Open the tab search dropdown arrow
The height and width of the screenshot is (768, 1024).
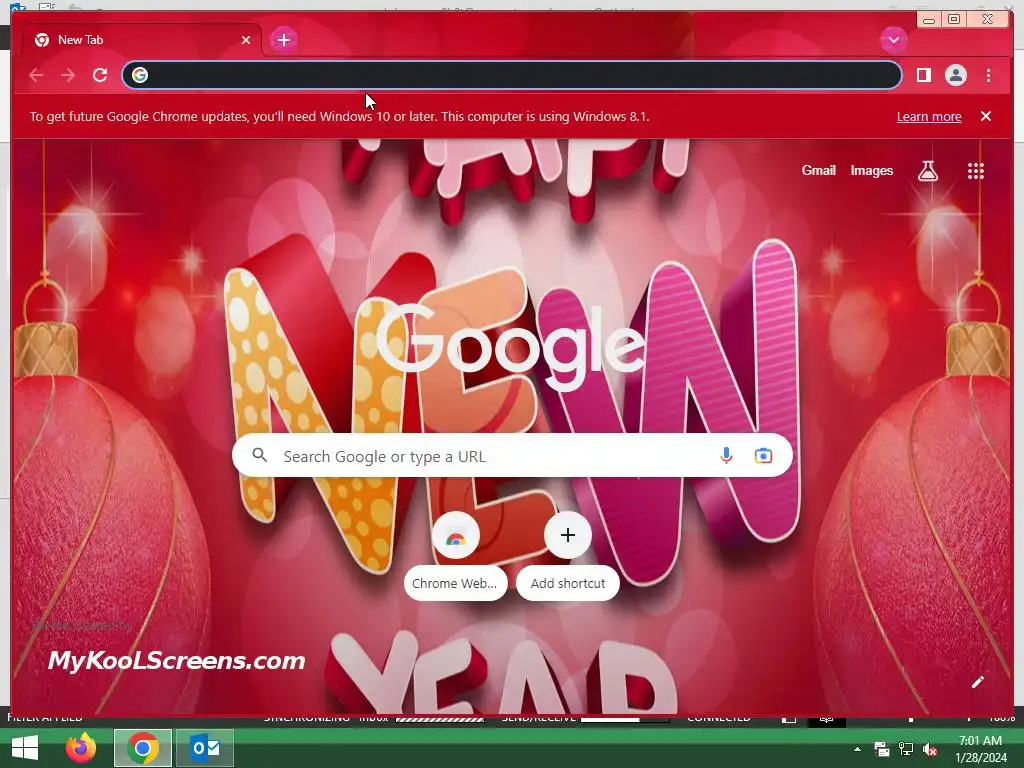tap(893, 40)
